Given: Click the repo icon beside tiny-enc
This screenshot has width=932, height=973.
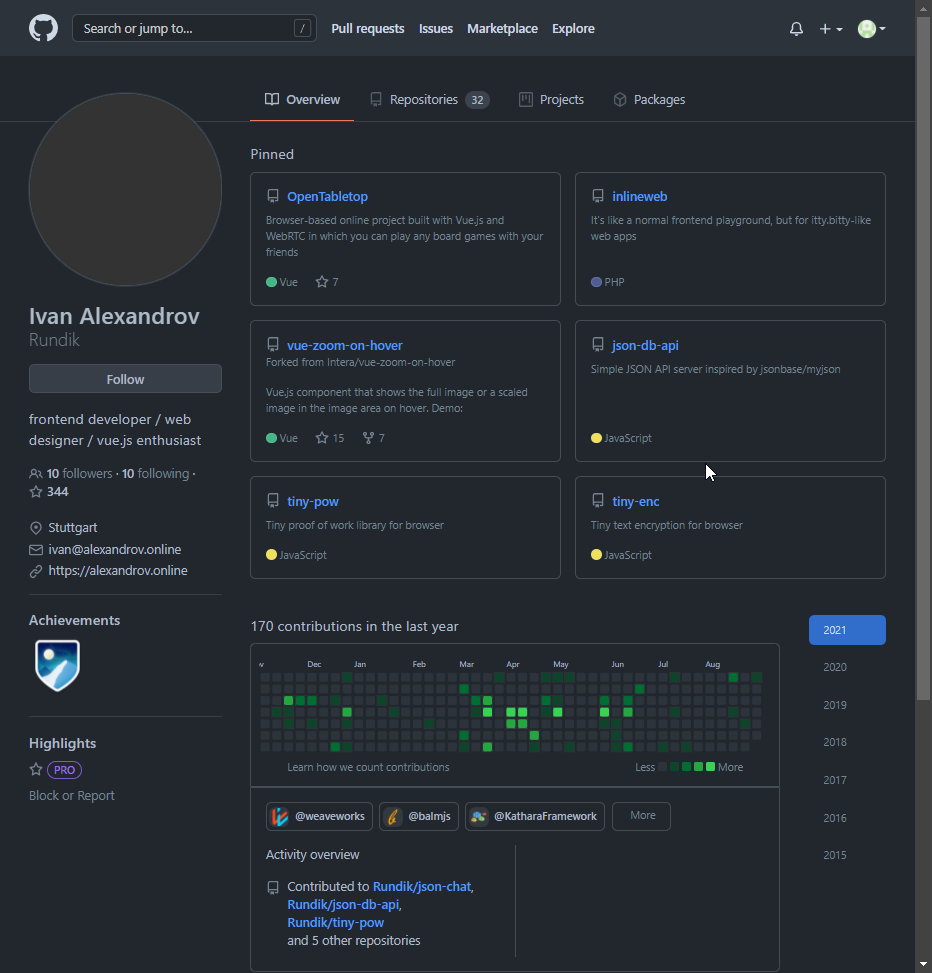Looking at the screenshot, I should (598, 501).
